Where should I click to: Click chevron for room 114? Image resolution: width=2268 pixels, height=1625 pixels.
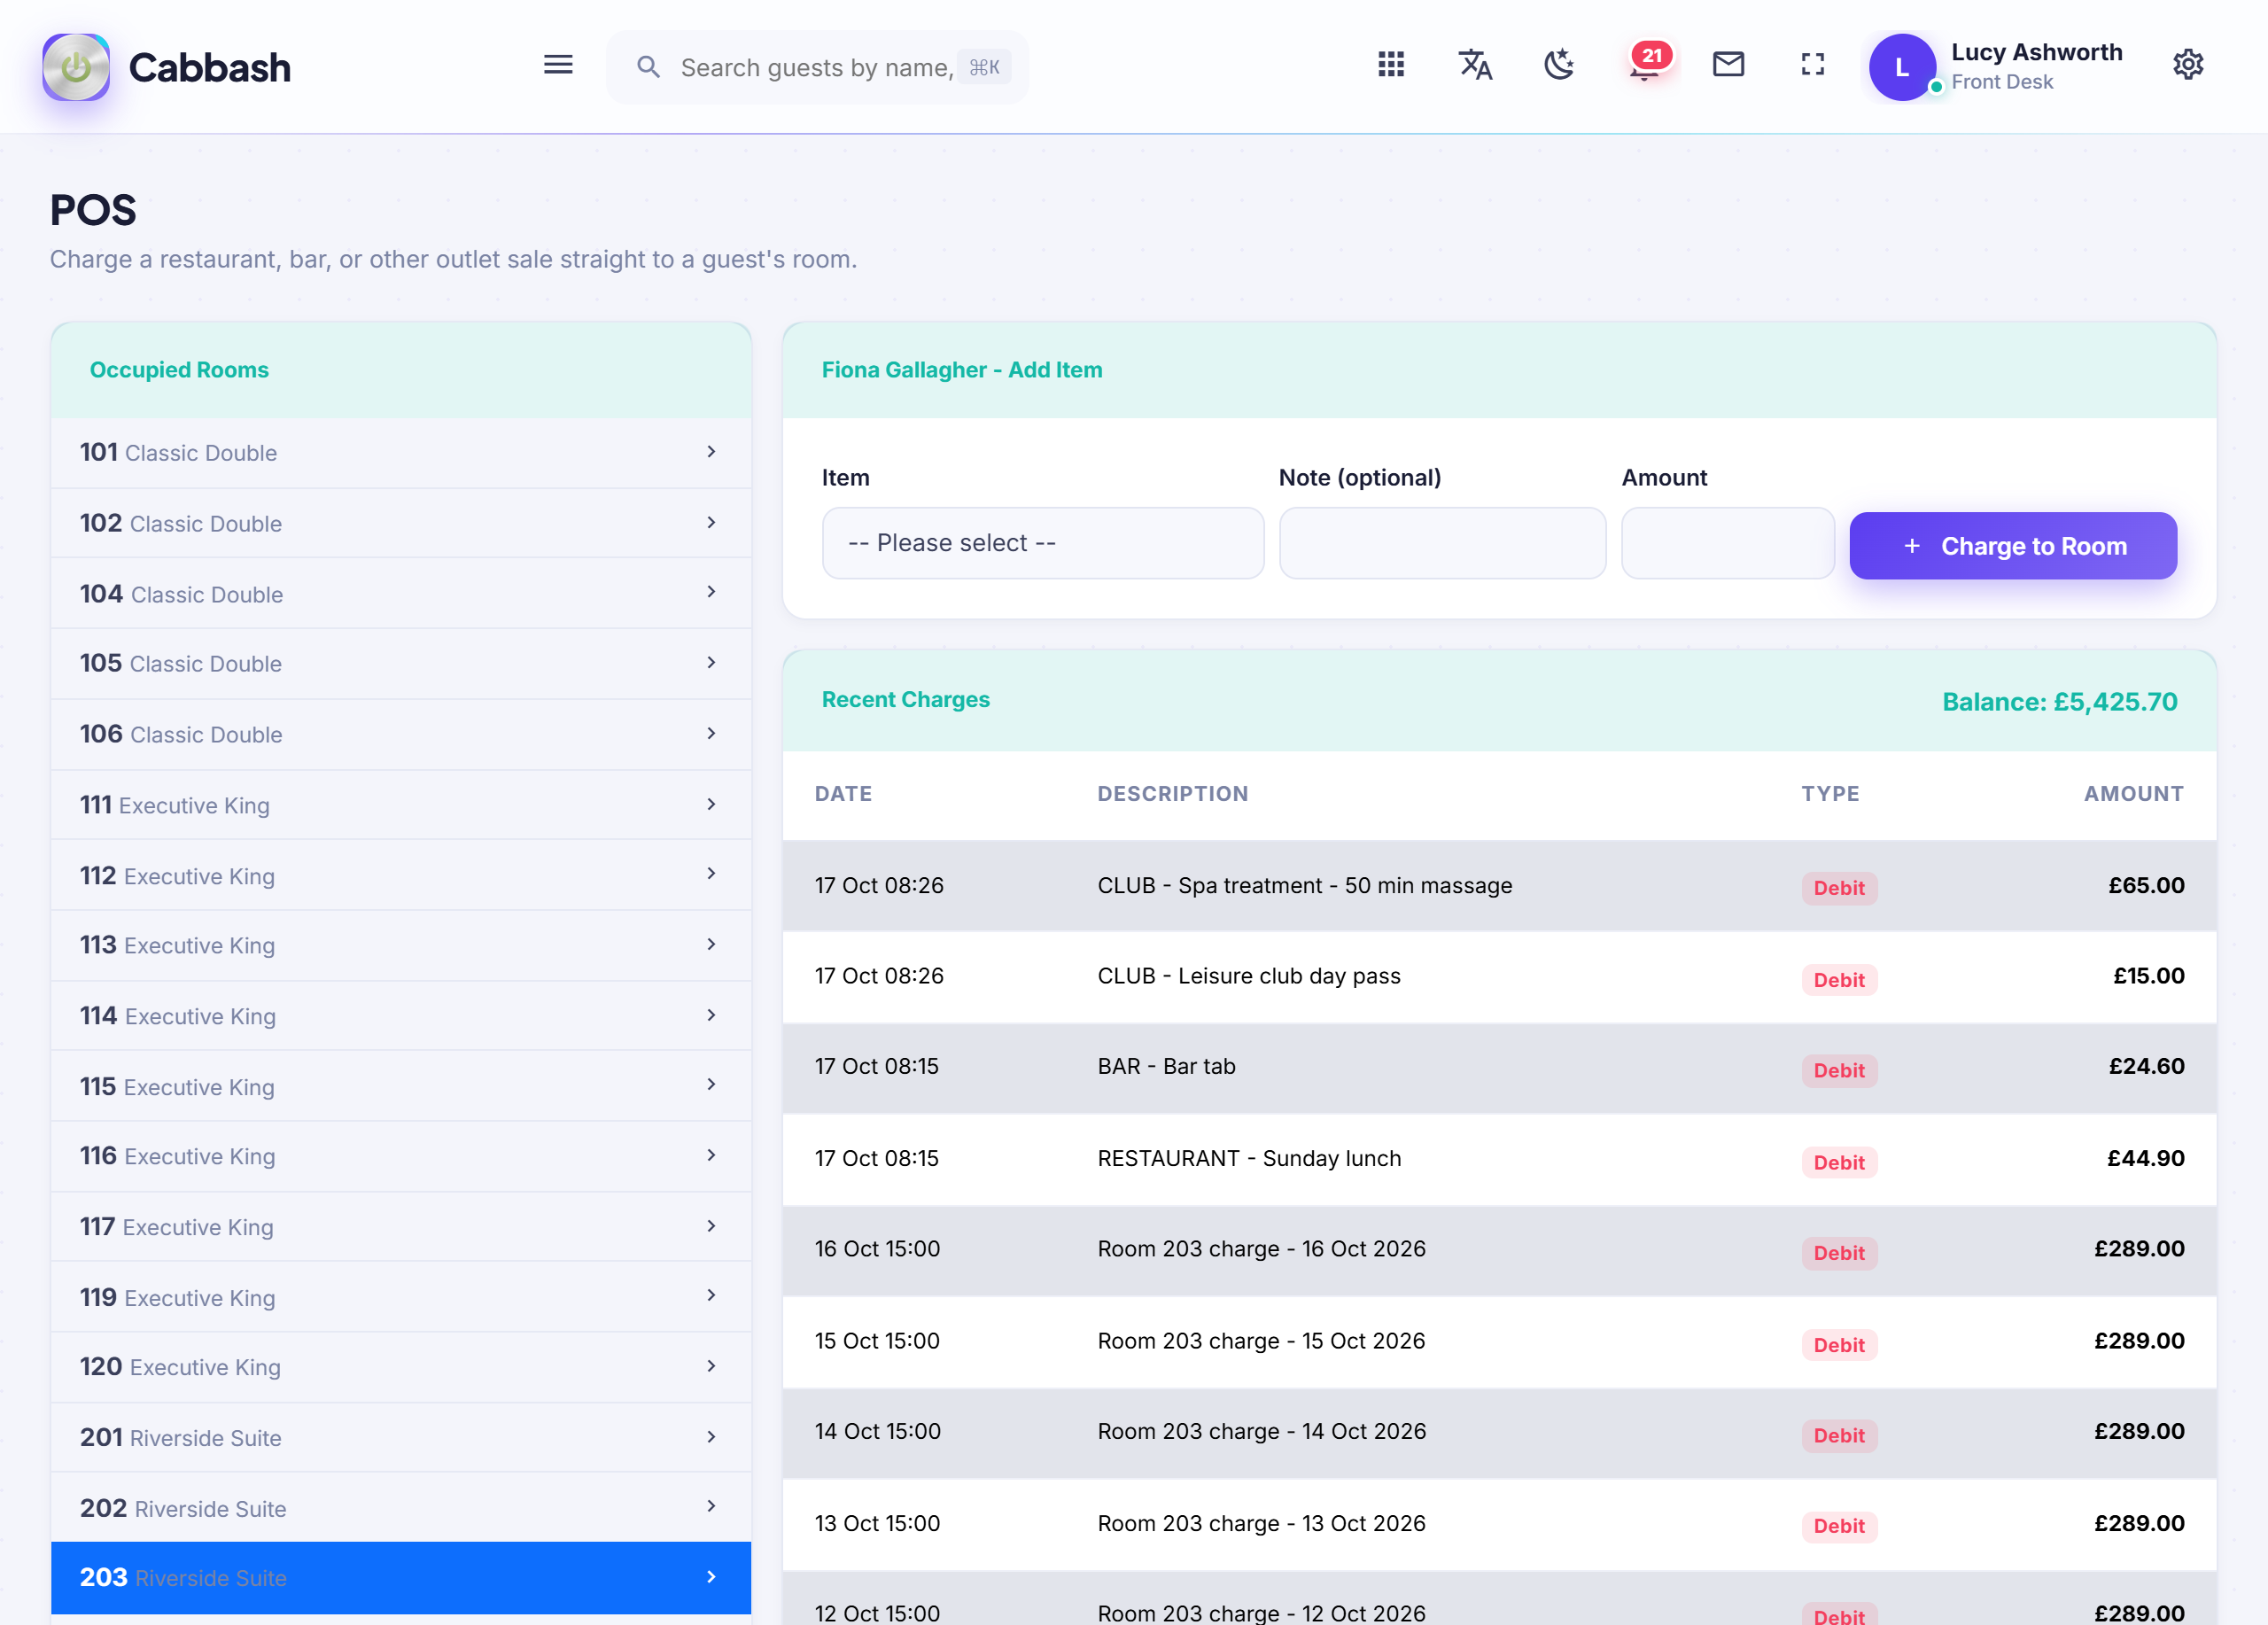tap(711, 1015)
